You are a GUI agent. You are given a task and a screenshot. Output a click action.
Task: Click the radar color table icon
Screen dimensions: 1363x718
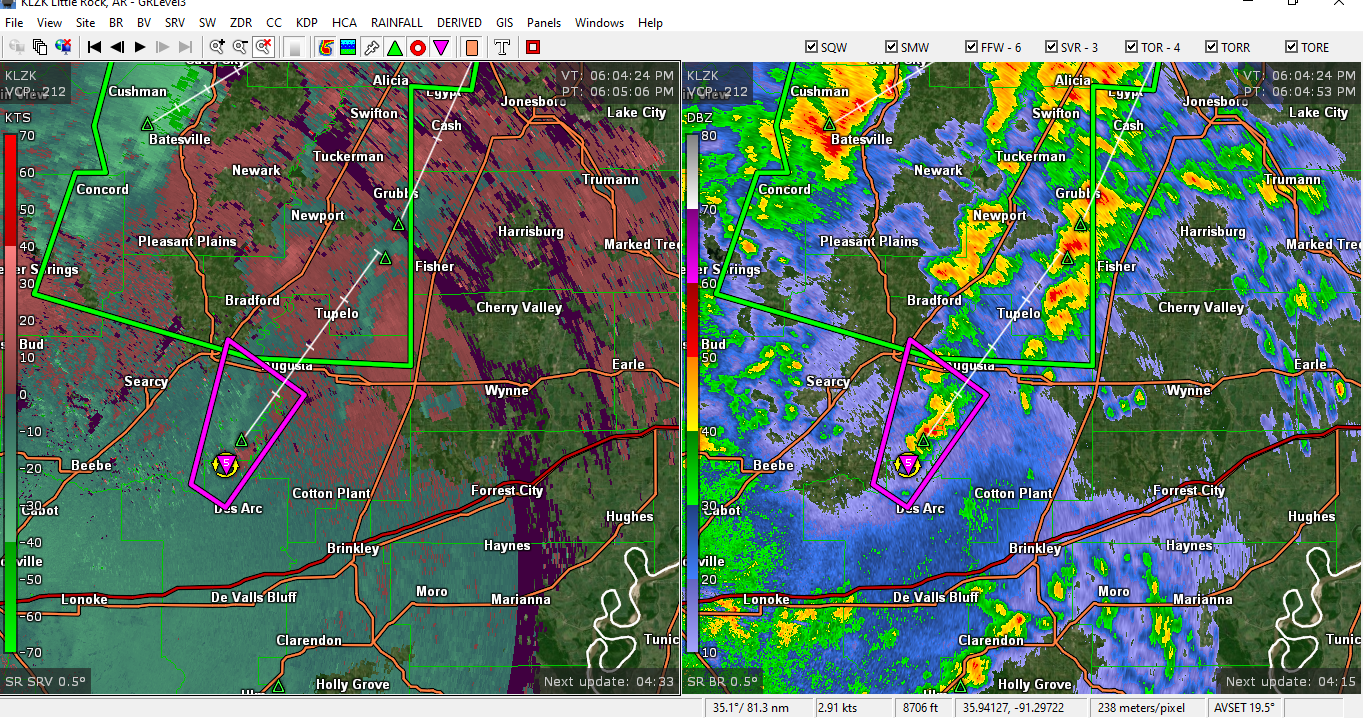click(325, 47)
